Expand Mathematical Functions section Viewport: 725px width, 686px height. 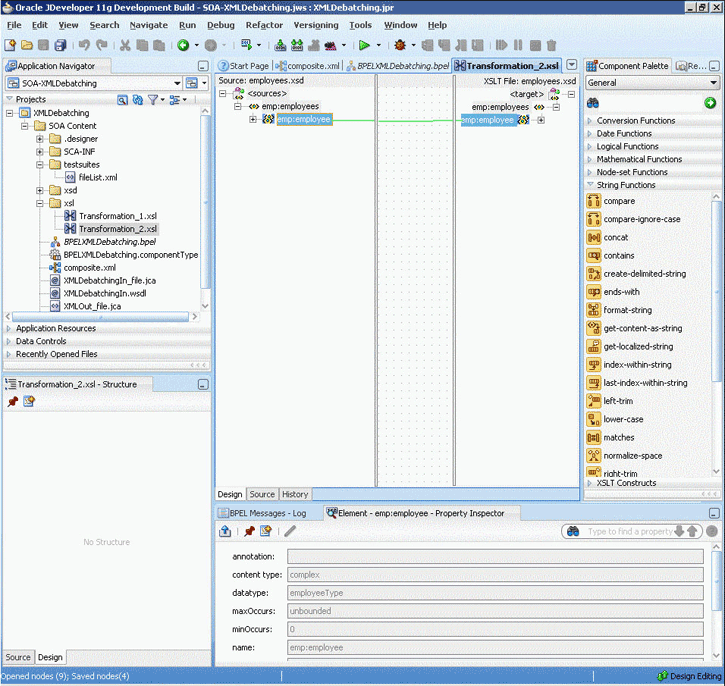[589, 159]
